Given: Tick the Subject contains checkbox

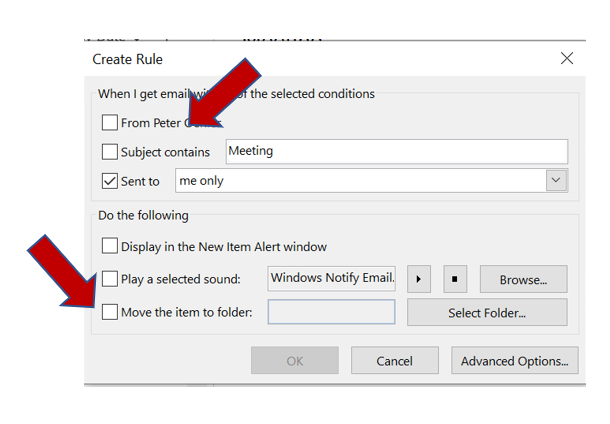Looking at the screenshot, I should [x=109, y=152].
